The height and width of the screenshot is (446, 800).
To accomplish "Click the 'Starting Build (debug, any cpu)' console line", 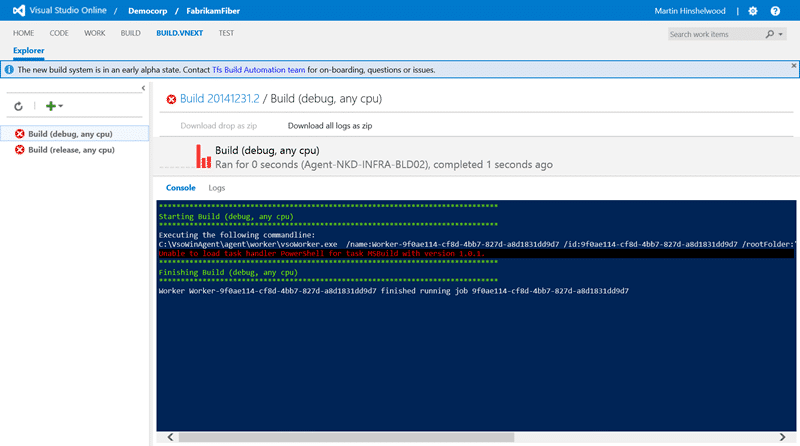I will (x=226, y=216).
